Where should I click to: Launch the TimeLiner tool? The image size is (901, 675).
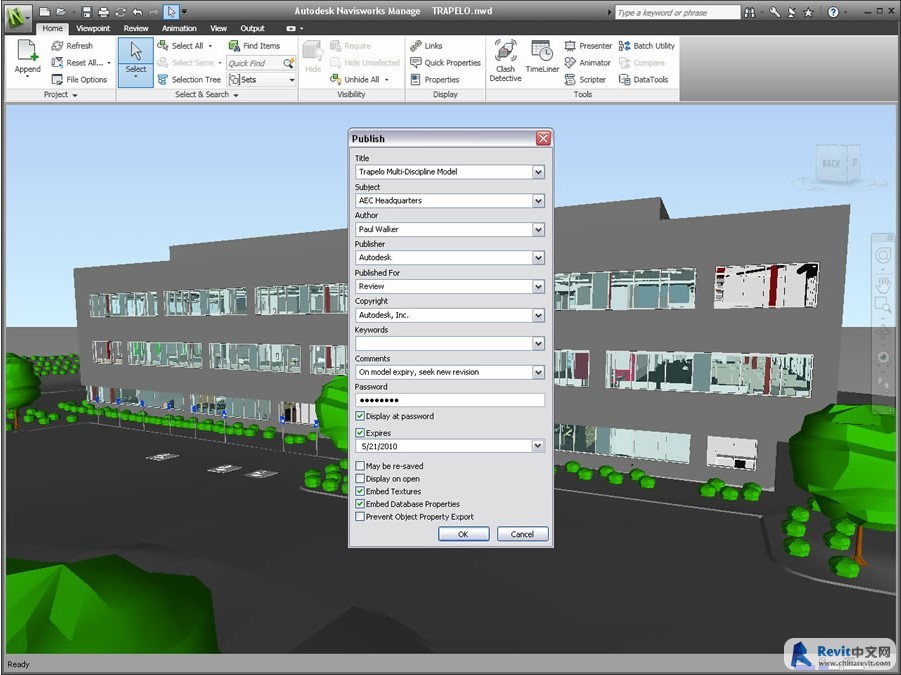(542, 58)
